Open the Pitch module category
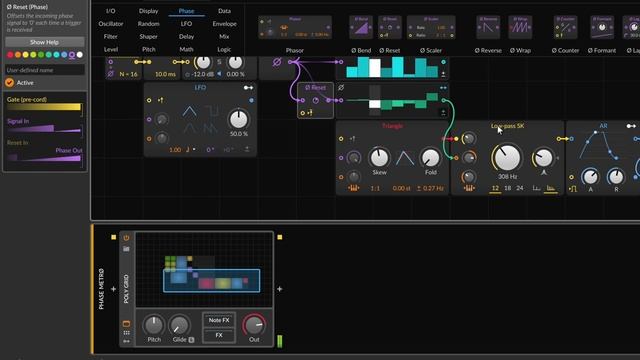 click(149, 49)
